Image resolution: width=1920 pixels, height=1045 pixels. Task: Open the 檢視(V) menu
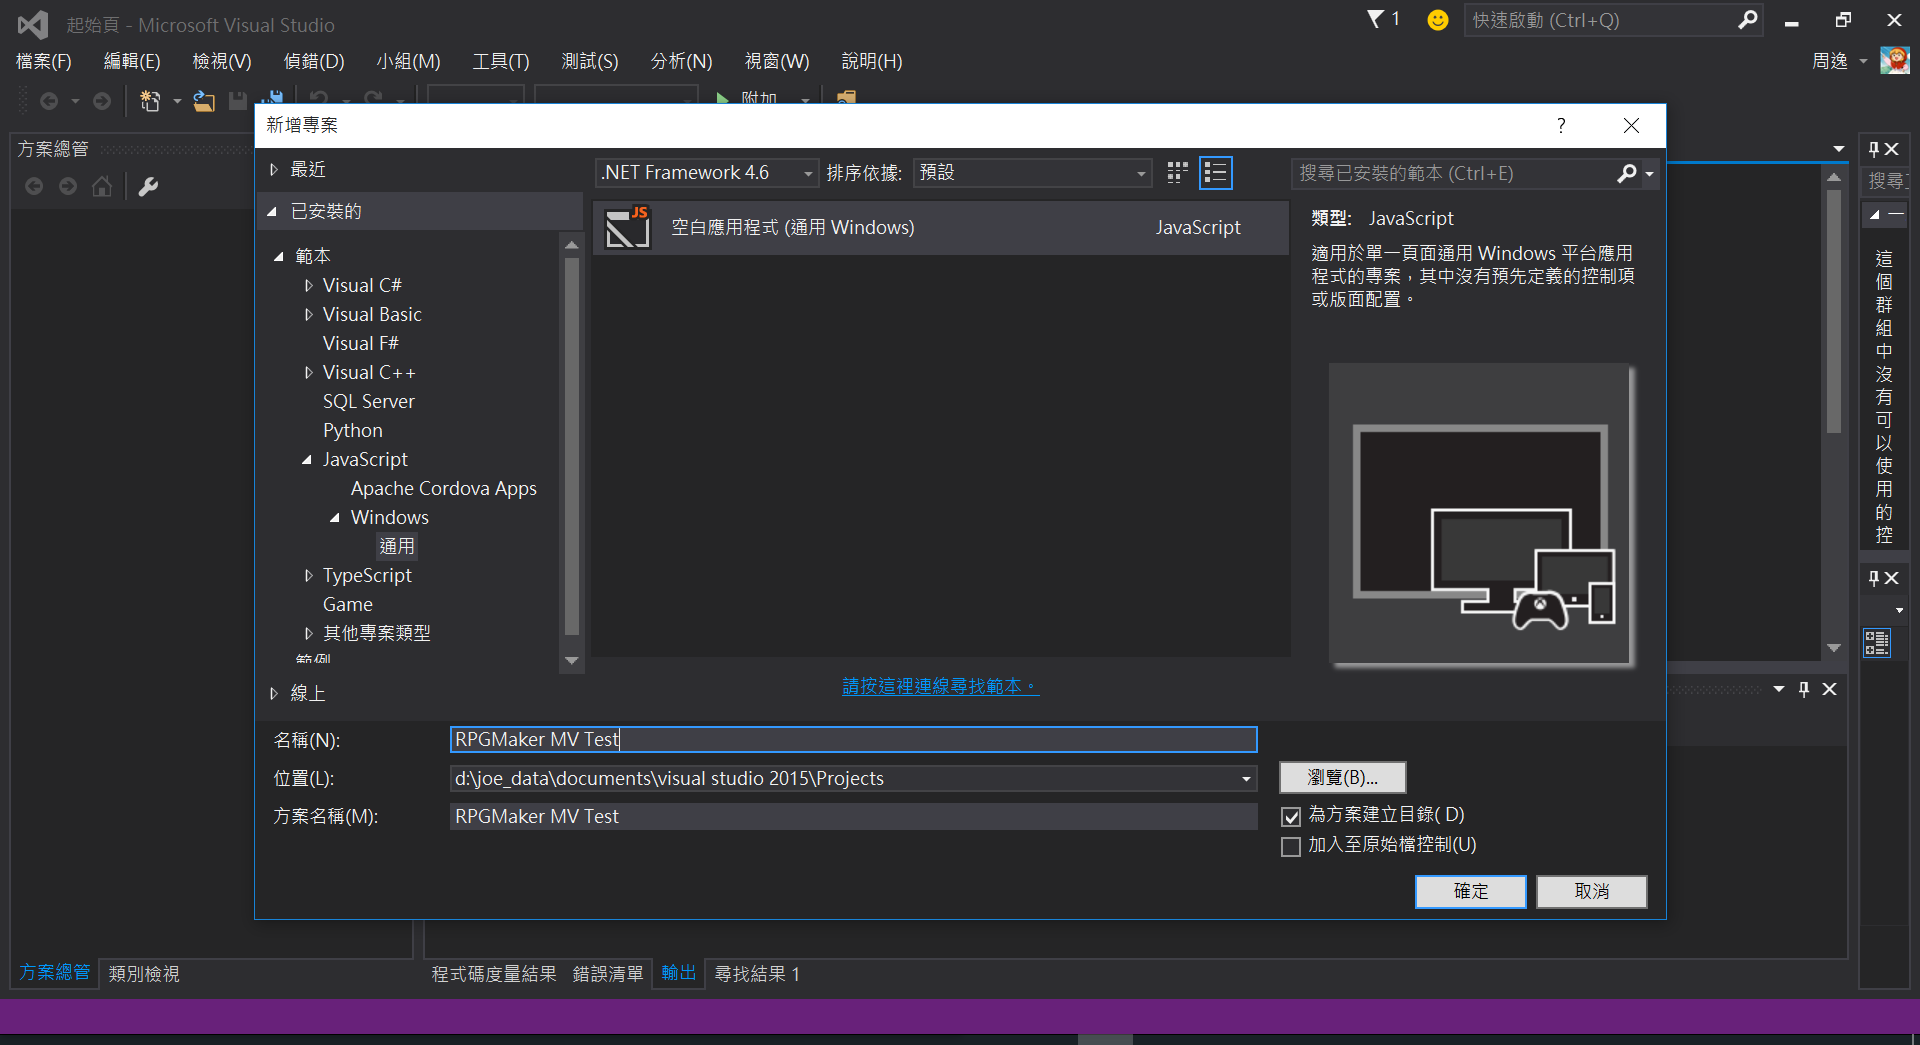[222, 61]
